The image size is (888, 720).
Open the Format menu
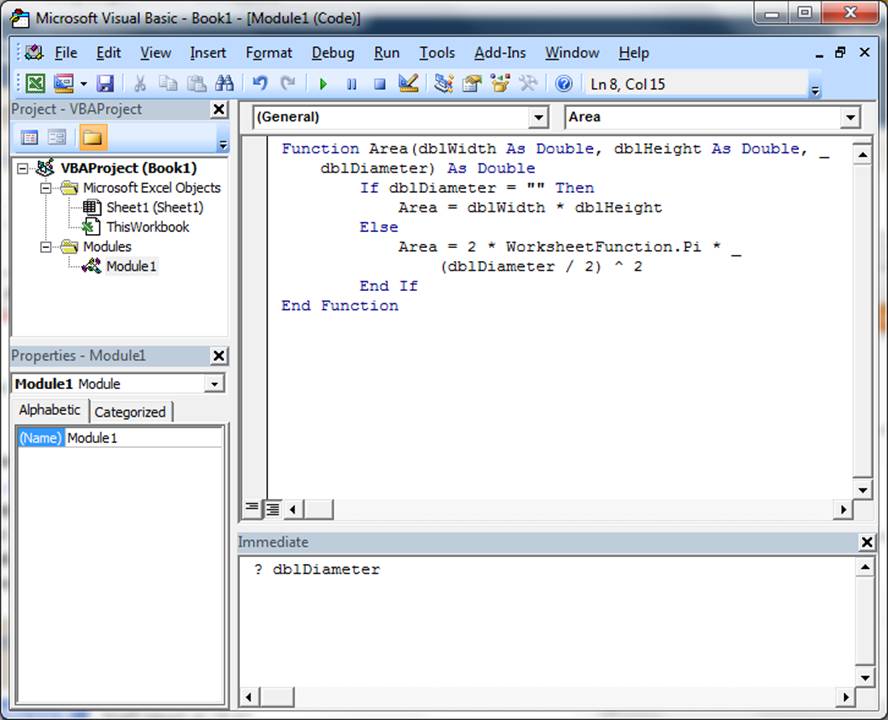269,53
